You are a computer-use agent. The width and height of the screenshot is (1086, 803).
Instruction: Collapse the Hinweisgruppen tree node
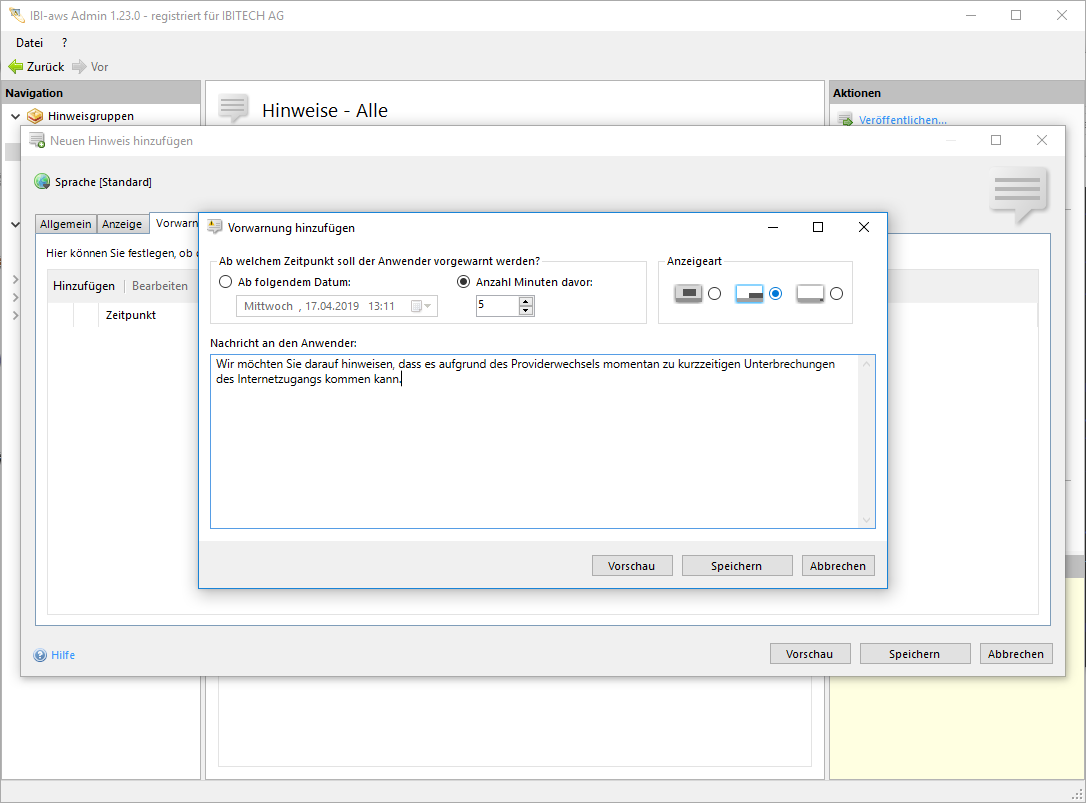tap(15, 116)
